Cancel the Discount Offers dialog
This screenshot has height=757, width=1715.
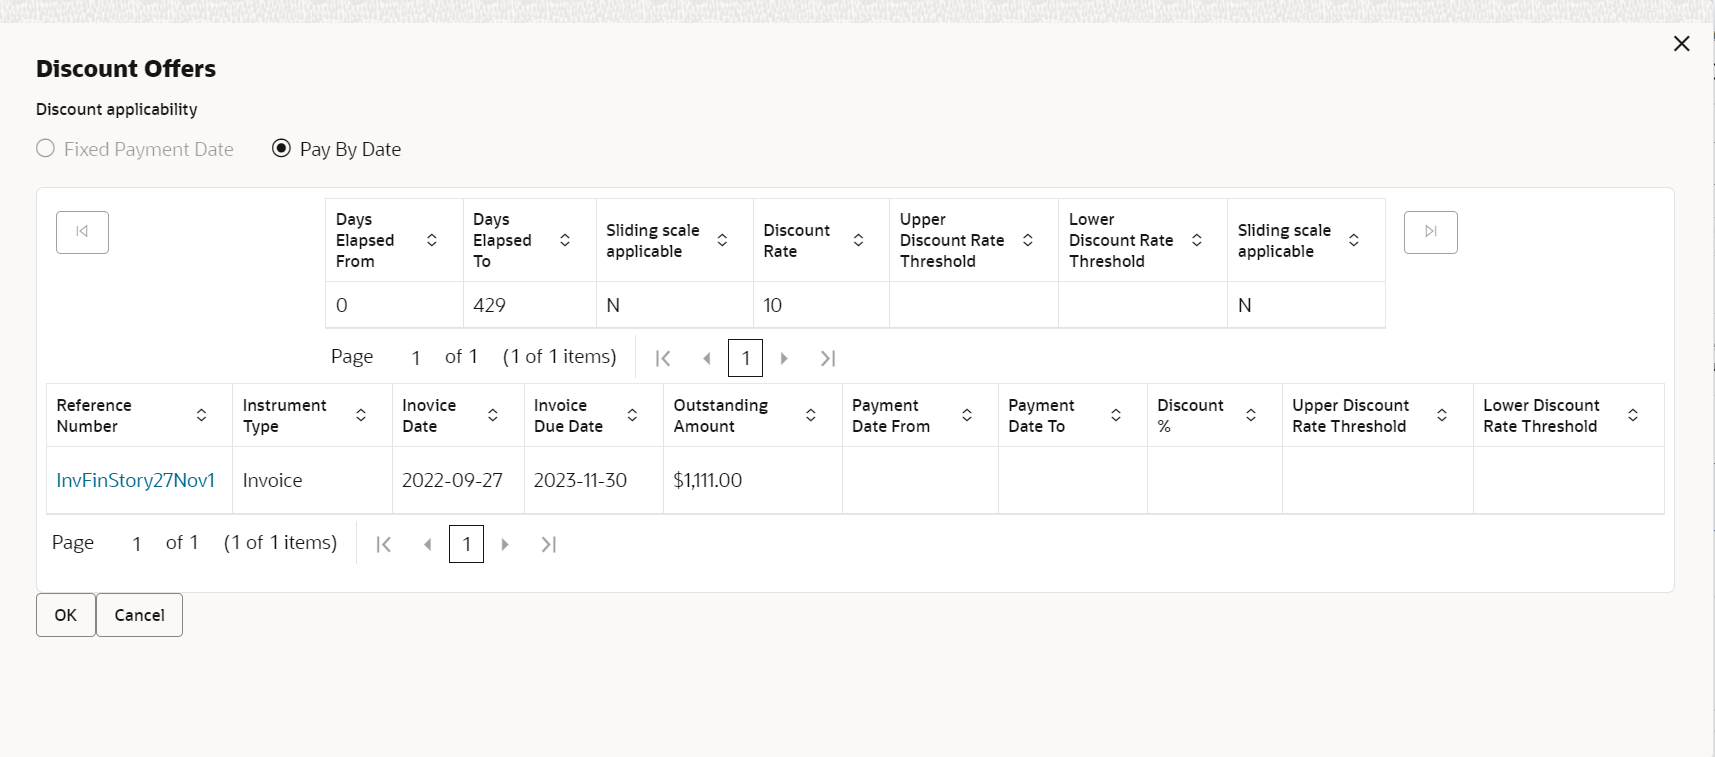tap(139, 615)
